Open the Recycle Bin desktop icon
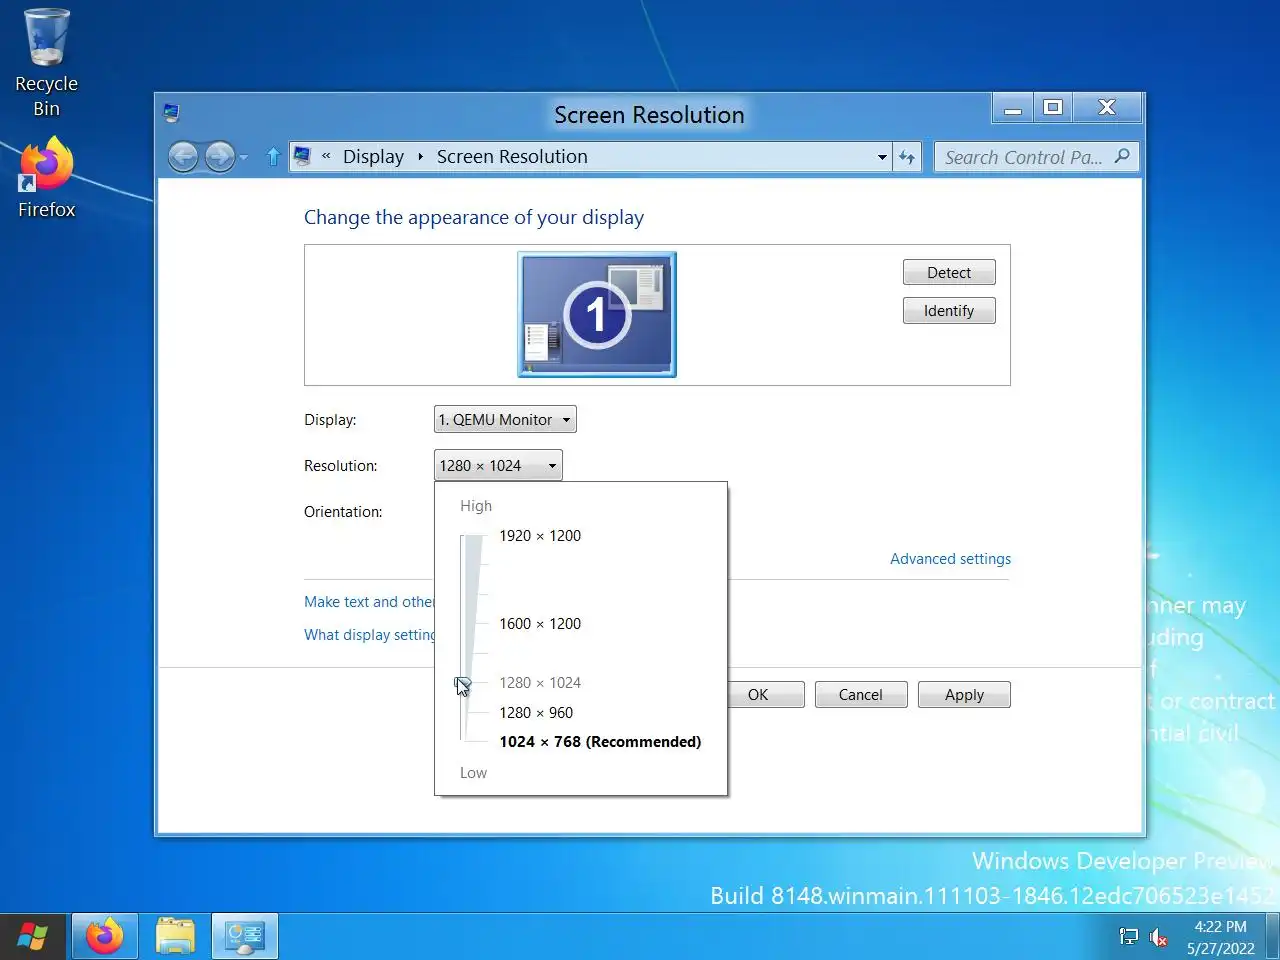Image resolution: width=1280 pixels, height=960 pixels. pos(46,62)
